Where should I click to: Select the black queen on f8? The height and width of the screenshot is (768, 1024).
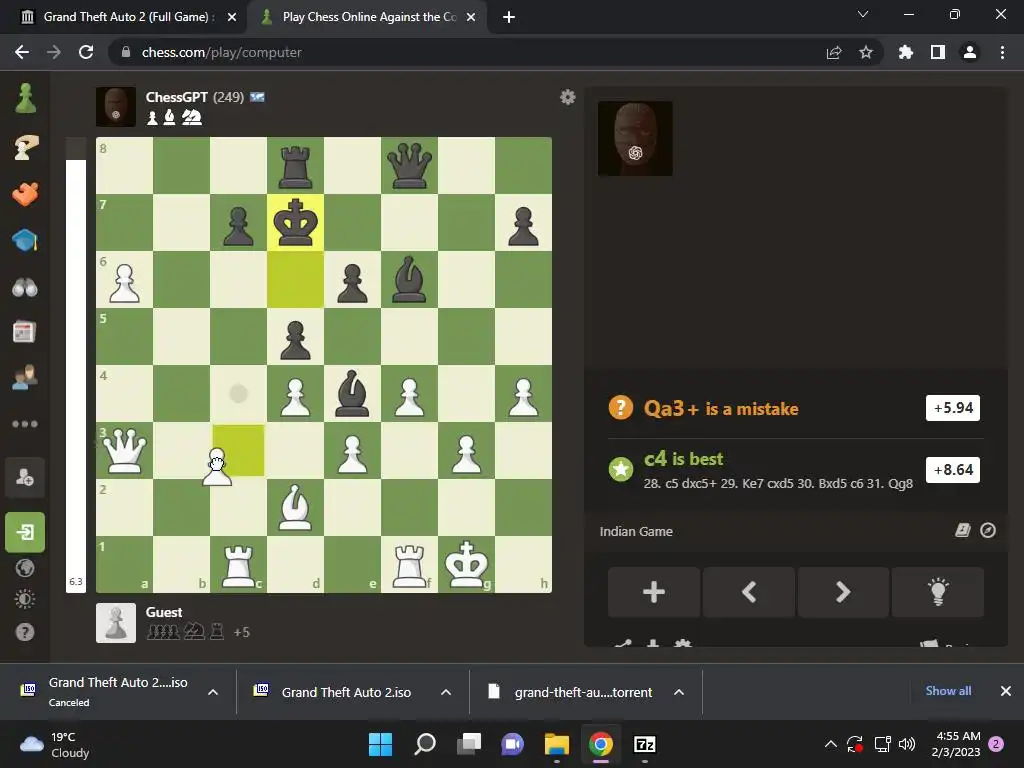[x=409, y=166]
